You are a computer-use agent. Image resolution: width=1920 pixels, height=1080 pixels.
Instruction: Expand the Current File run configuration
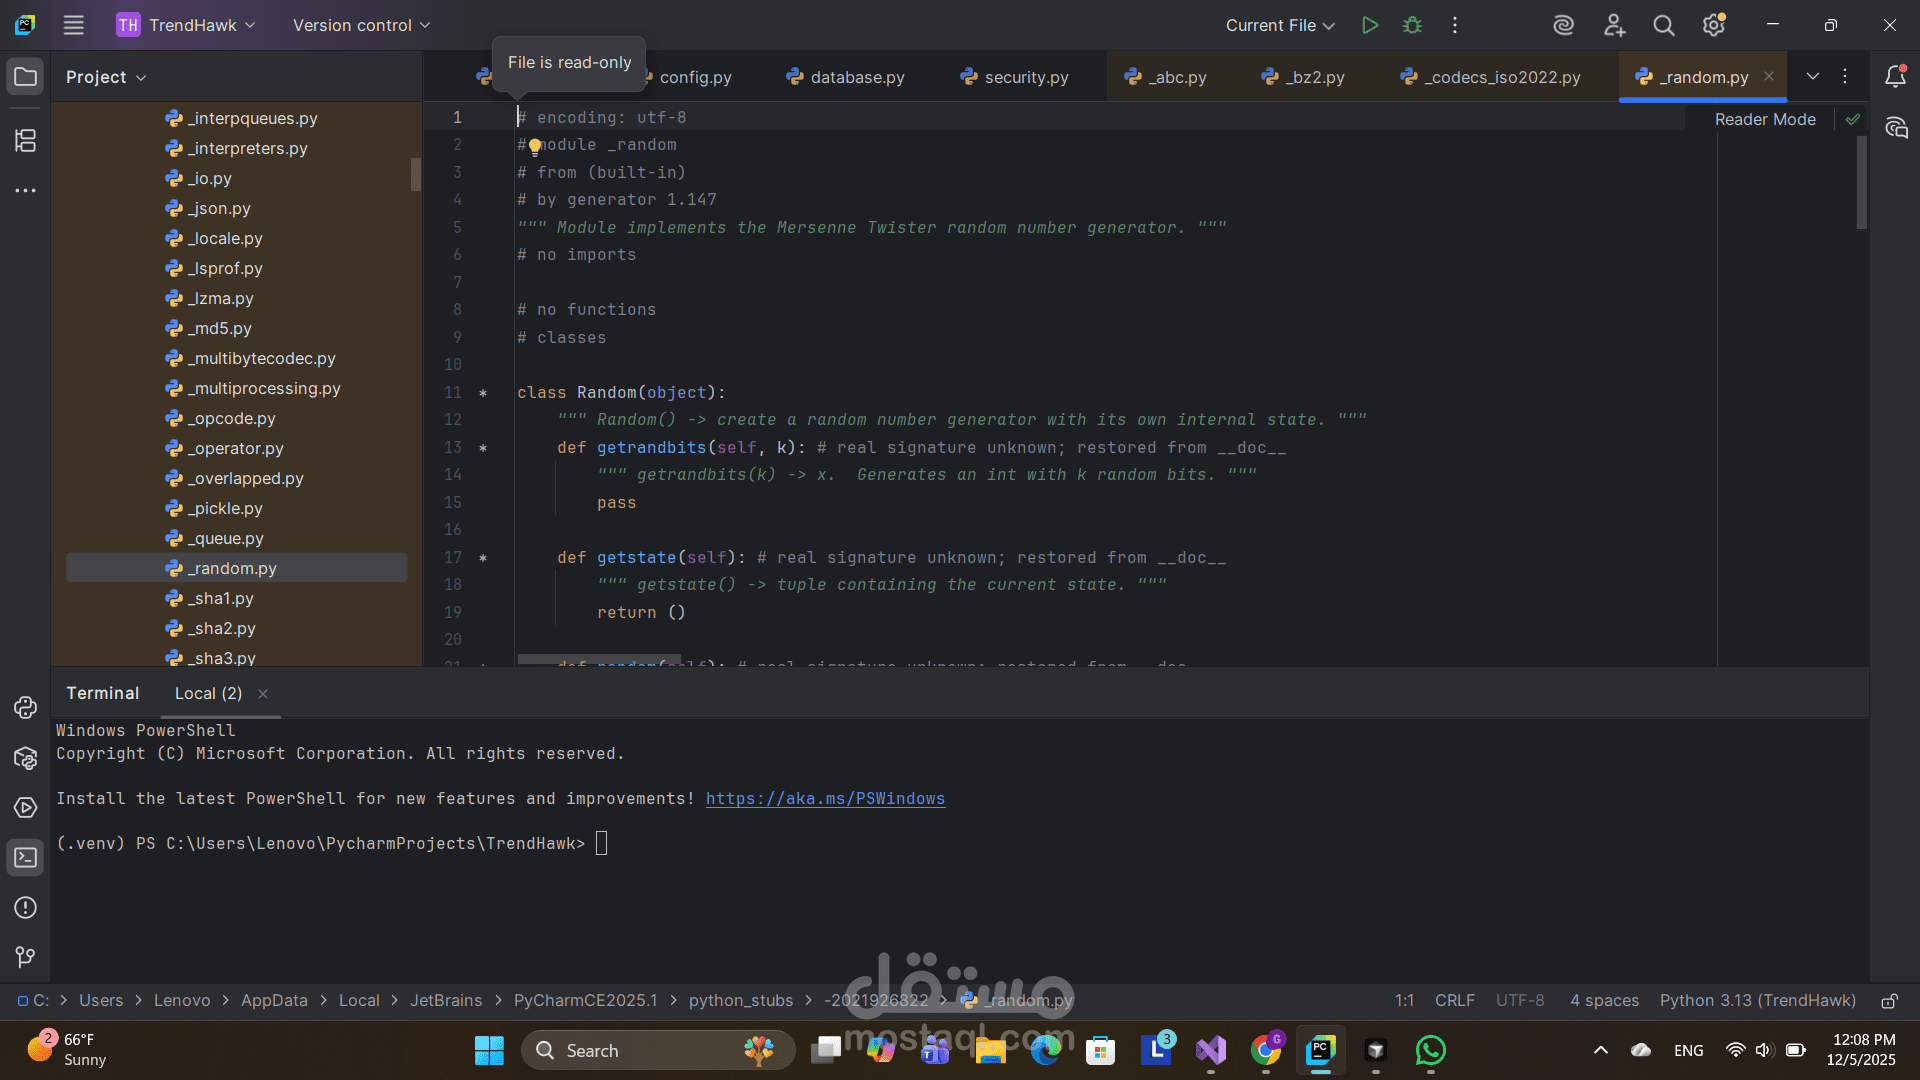point(1280,25)
